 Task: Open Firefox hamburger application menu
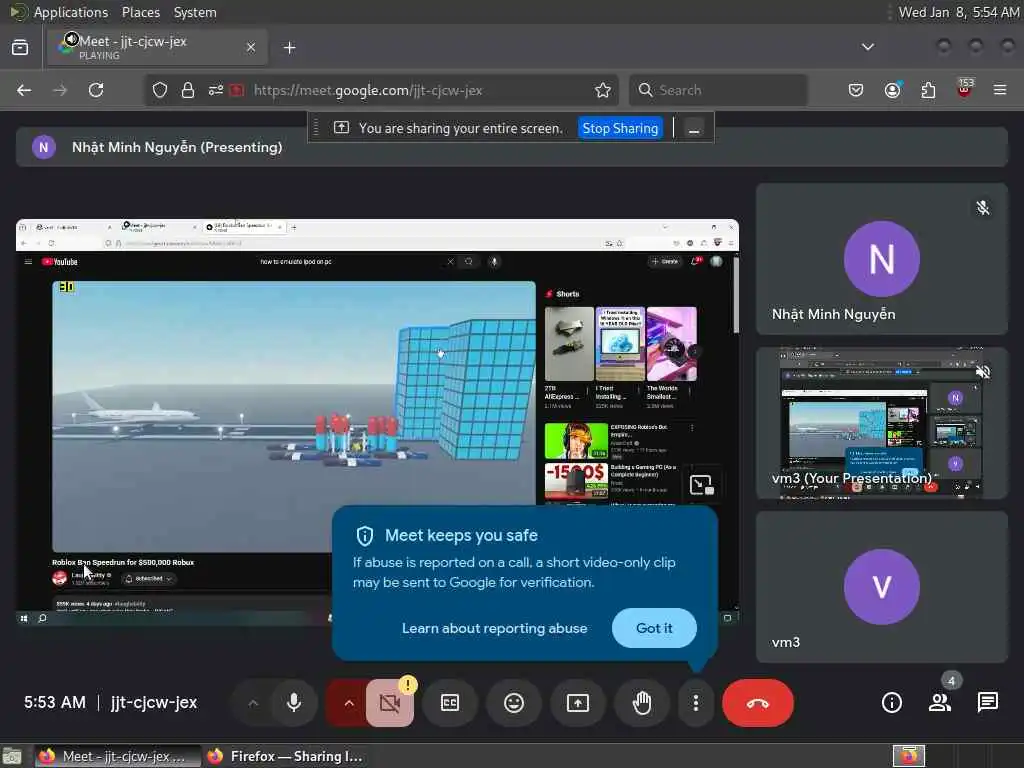(1000, 90)
